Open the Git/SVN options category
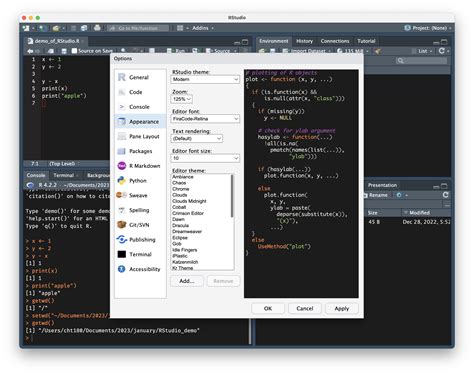 tap(140, 225)
